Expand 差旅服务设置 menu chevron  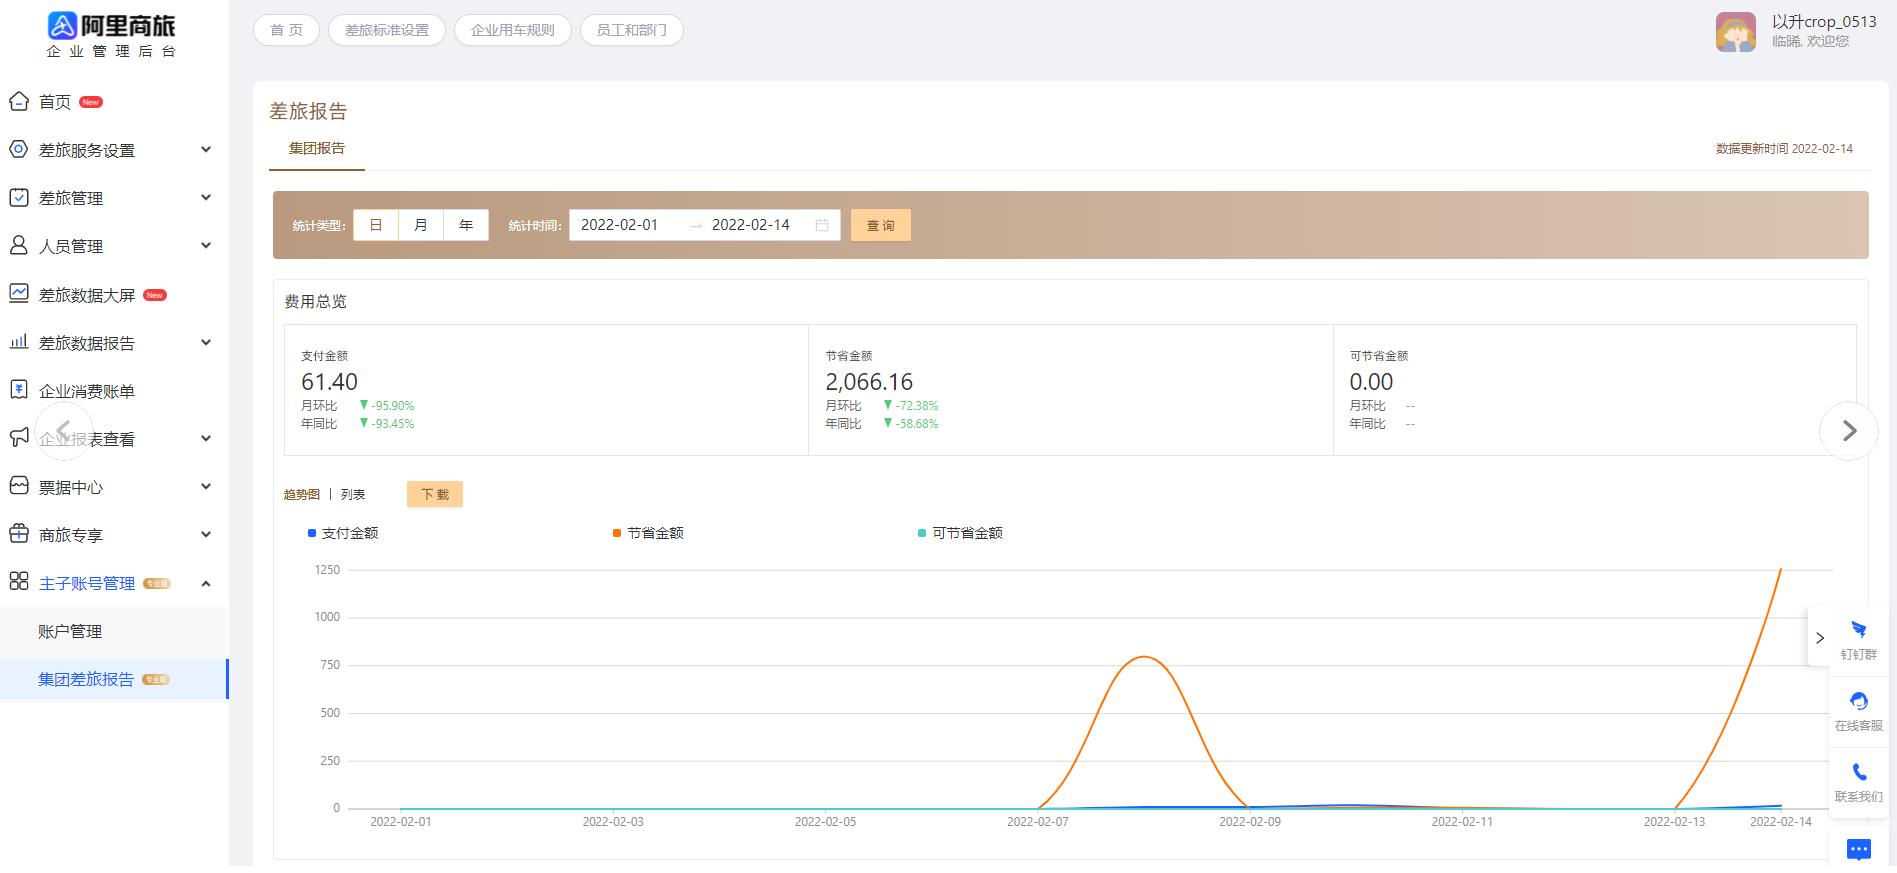206,149
